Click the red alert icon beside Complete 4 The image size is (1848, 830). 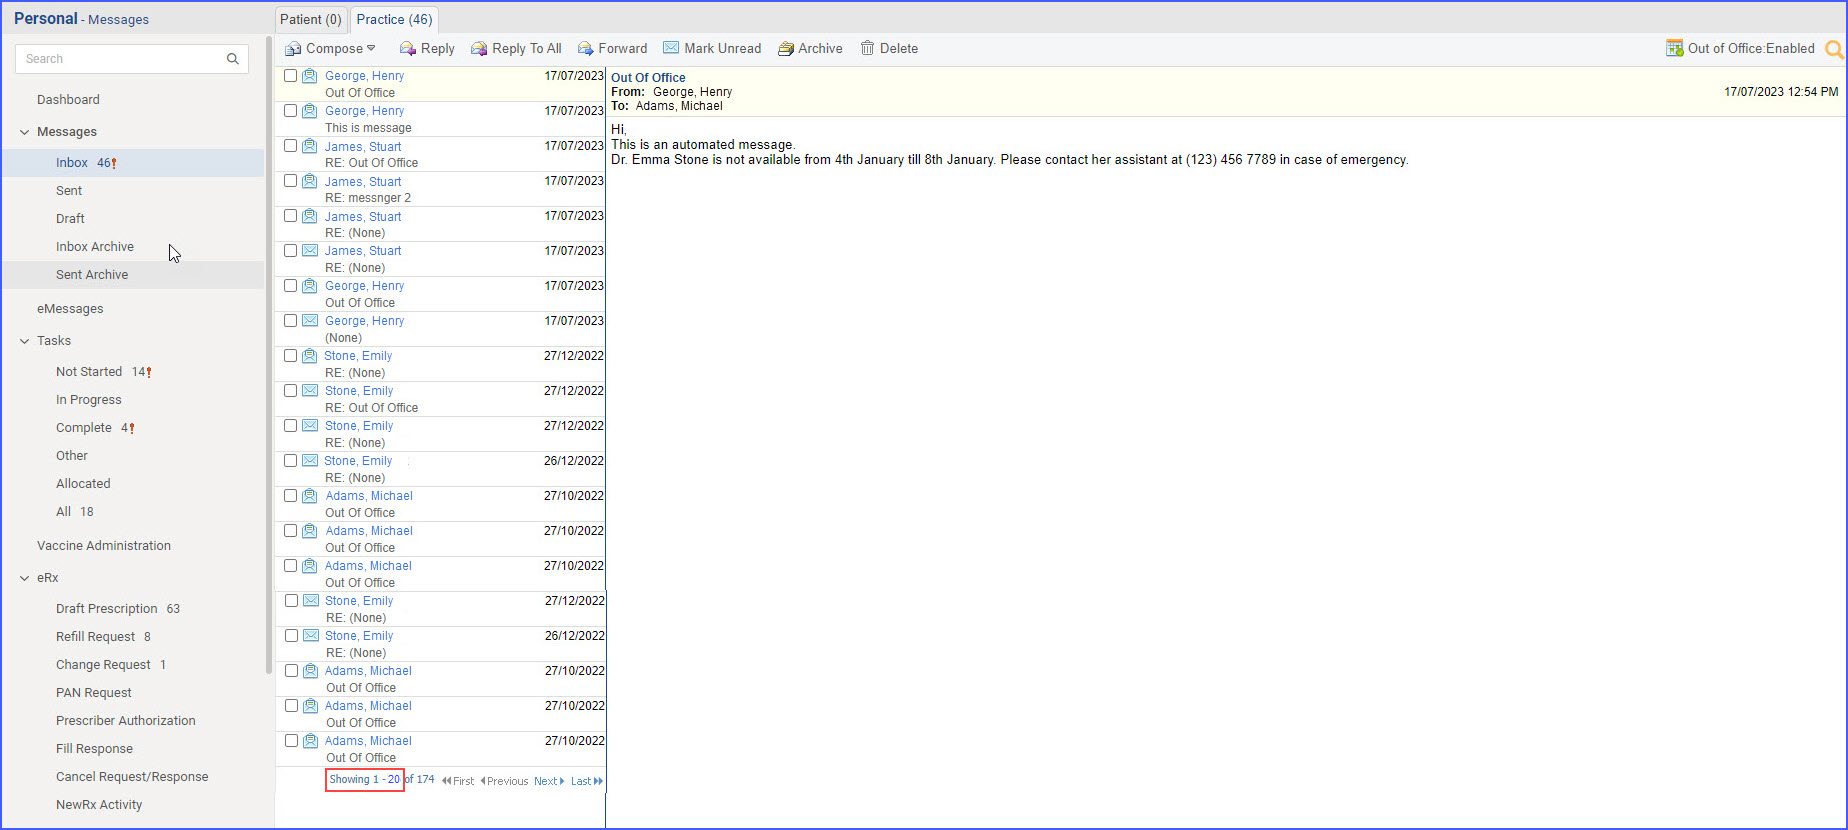click(131, 428)
